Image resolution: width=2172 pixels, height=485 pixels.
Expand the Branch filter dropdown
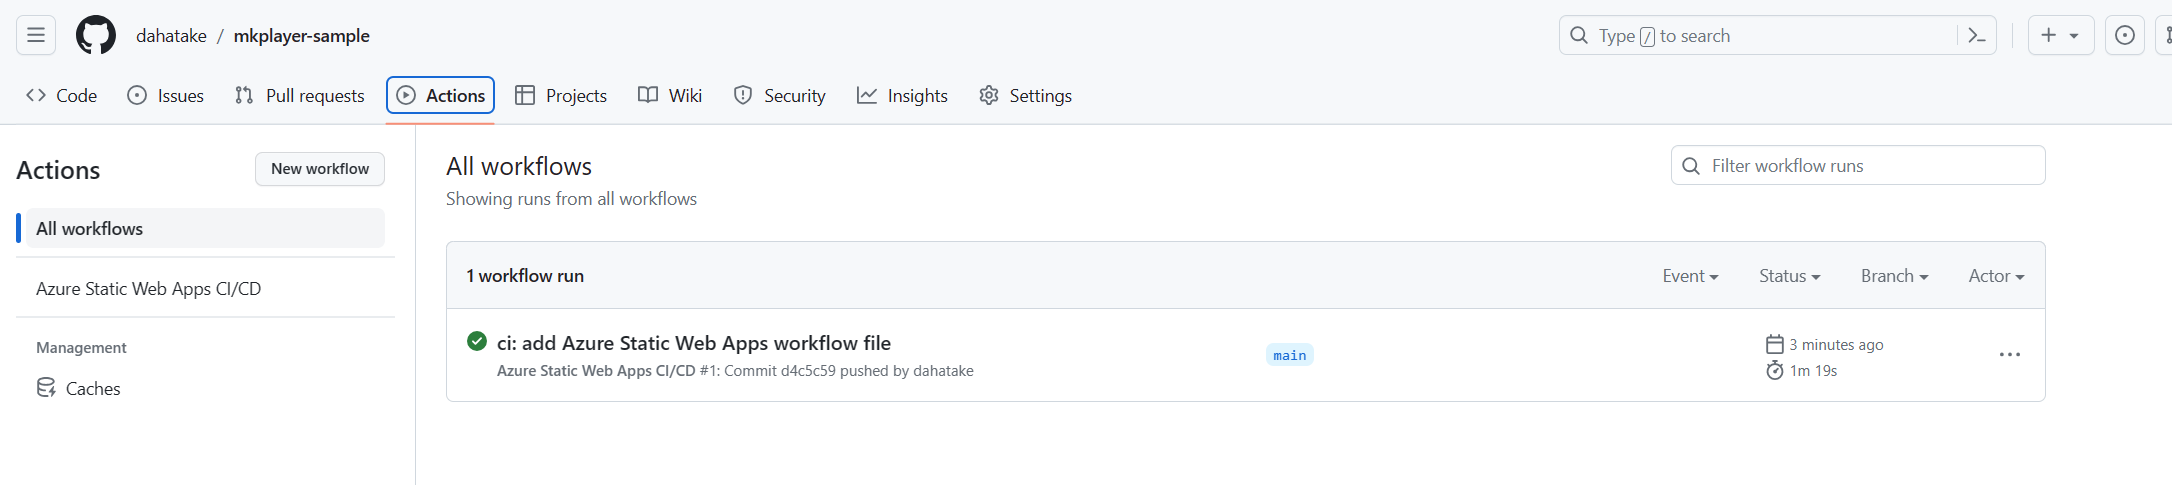click(x=1894, y=276)
